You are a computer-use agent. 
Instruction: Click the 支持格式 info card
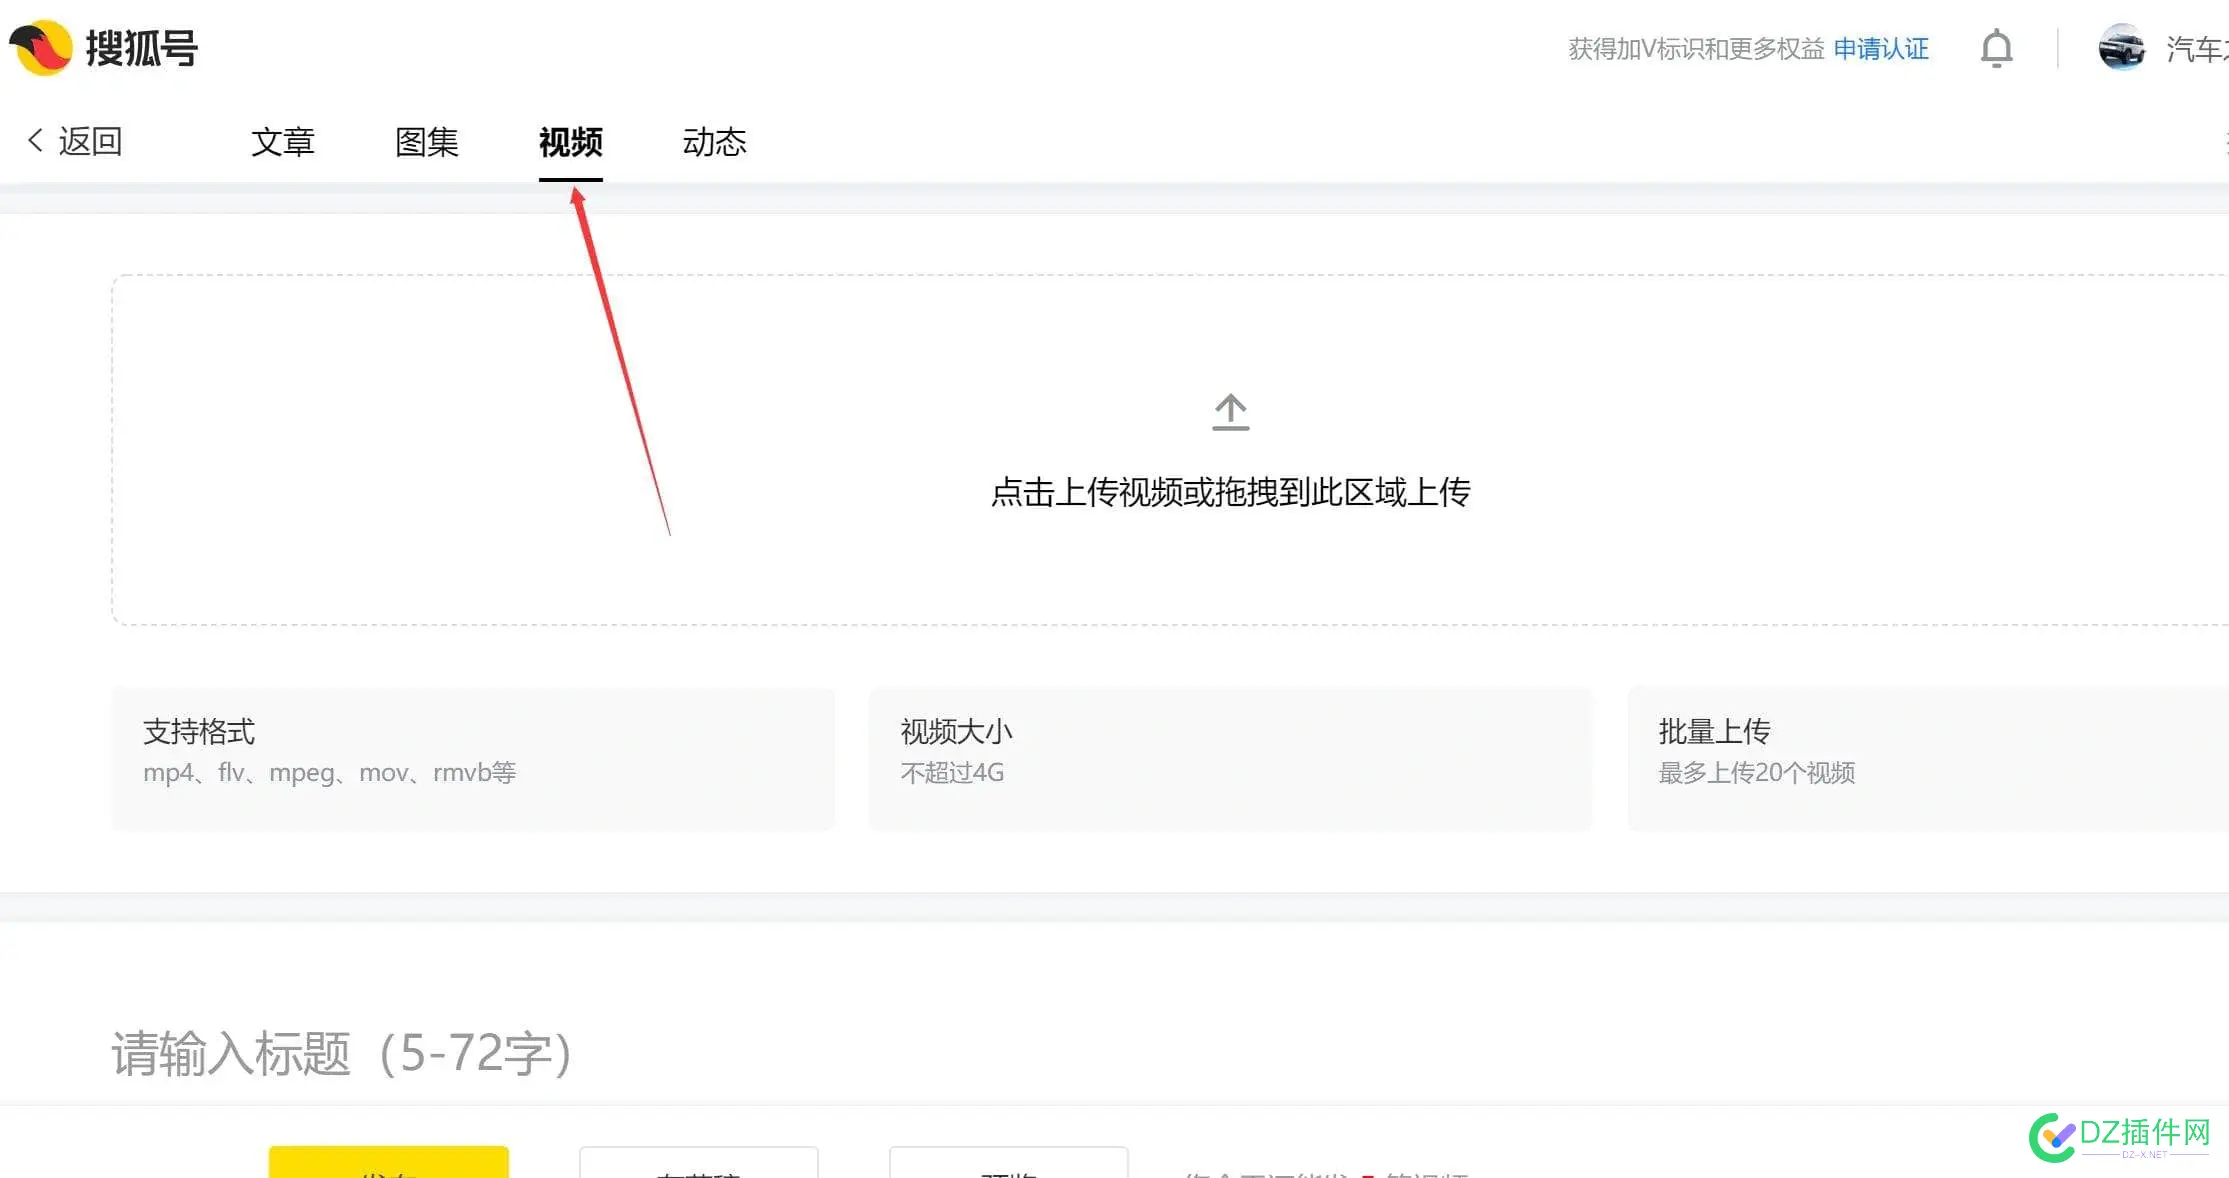click(473, 757)
